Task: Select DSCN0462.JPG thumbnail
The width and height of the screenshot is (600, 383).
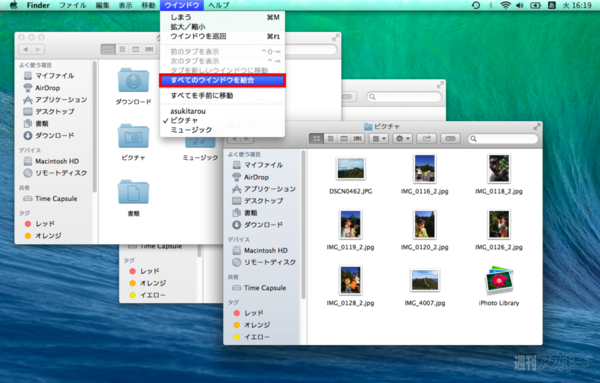Action: pyautogui.click(x=351, y=169)
